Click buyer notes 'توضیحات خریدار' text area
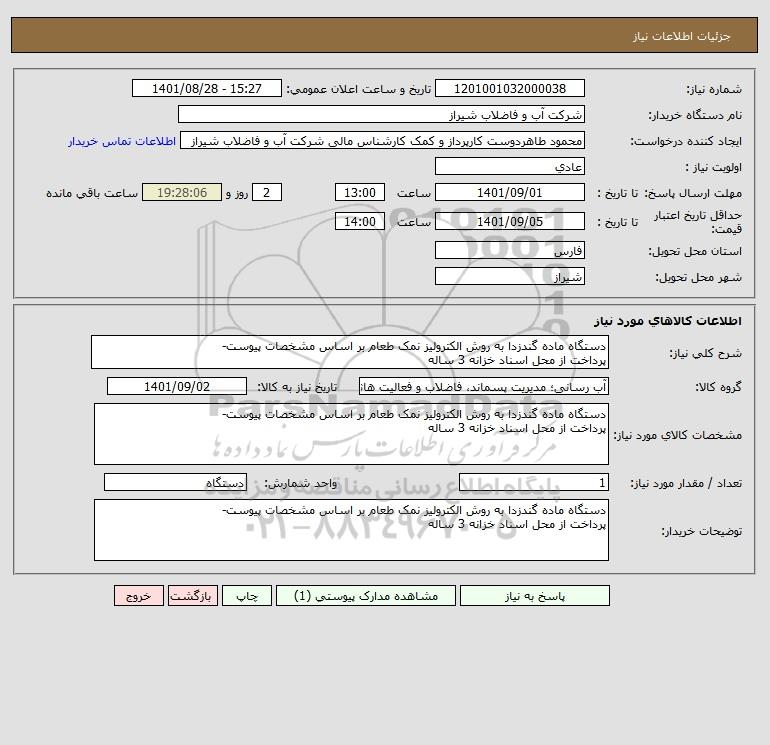Image resolution: width=770 pixels, height=745 pixels. [x=351, y=530]
